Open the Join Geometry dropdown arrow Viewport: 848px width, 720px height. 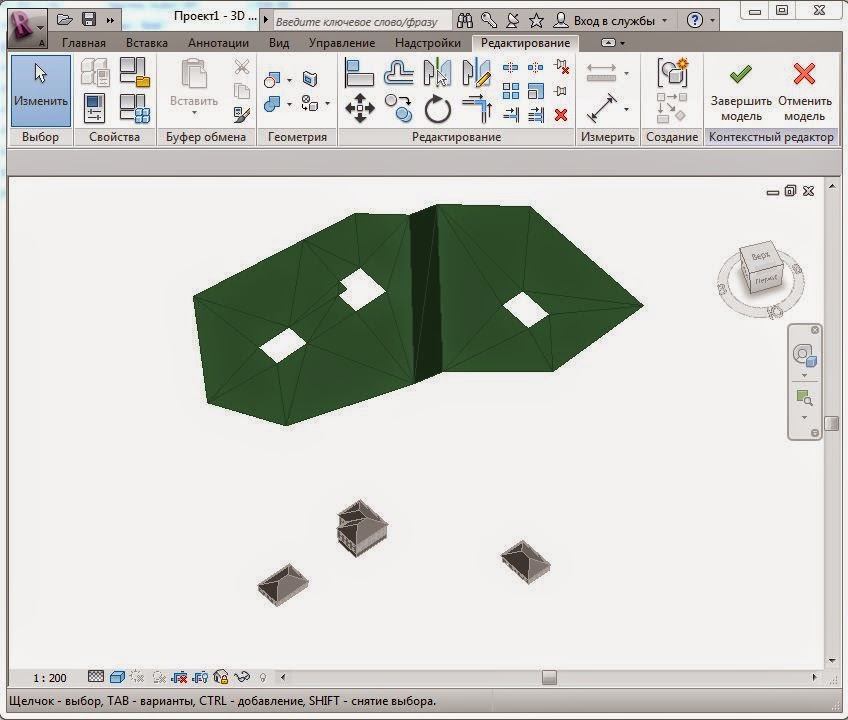(289, 103)
